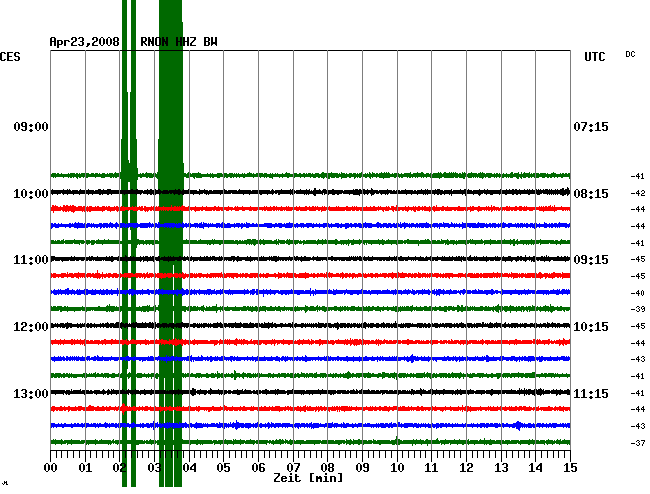Click the minute axis tick label "01"
The height and width of the screenshot is (494, 650).
[x=85, y=468]
